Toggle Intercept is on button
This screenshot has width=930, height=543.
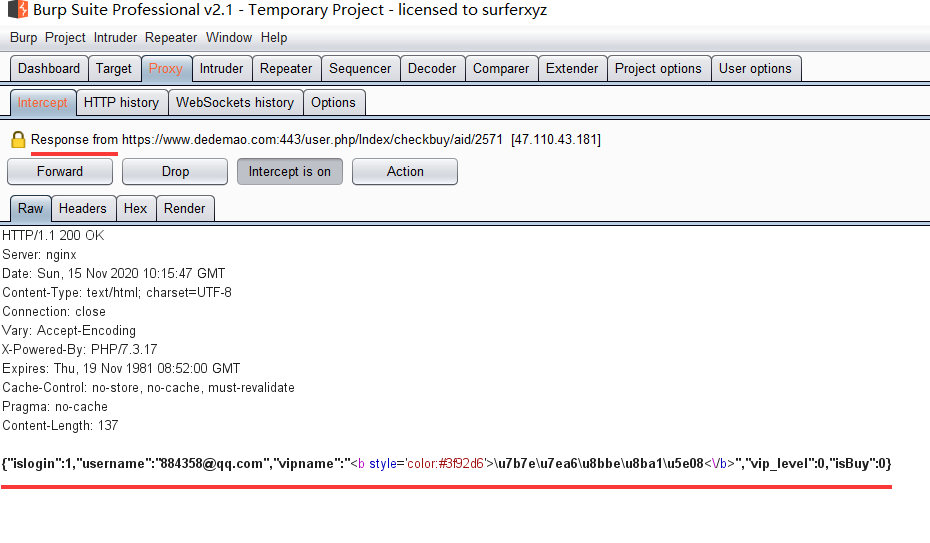[289, 171]
